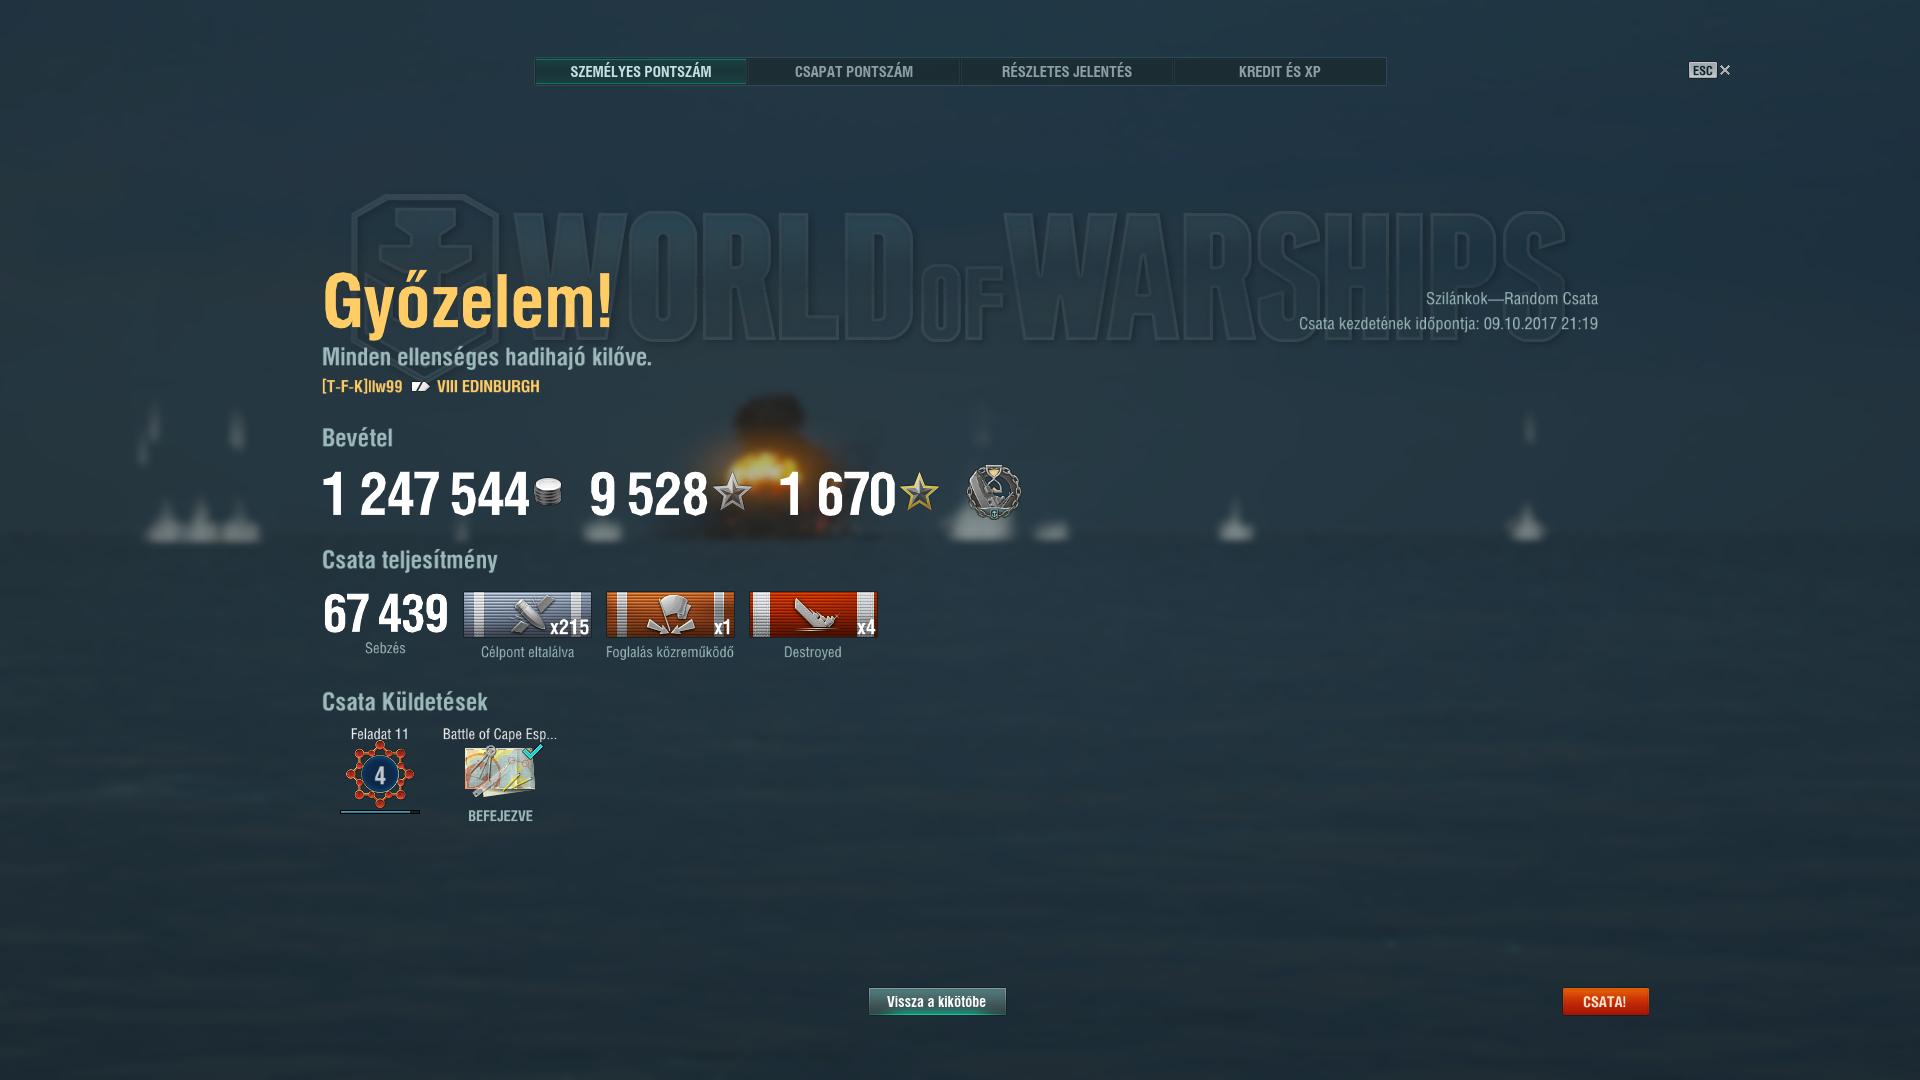Select the Feladat 11 mission emblem
The height and width of the screenshot is (1080, 1920).
point(379,774)
